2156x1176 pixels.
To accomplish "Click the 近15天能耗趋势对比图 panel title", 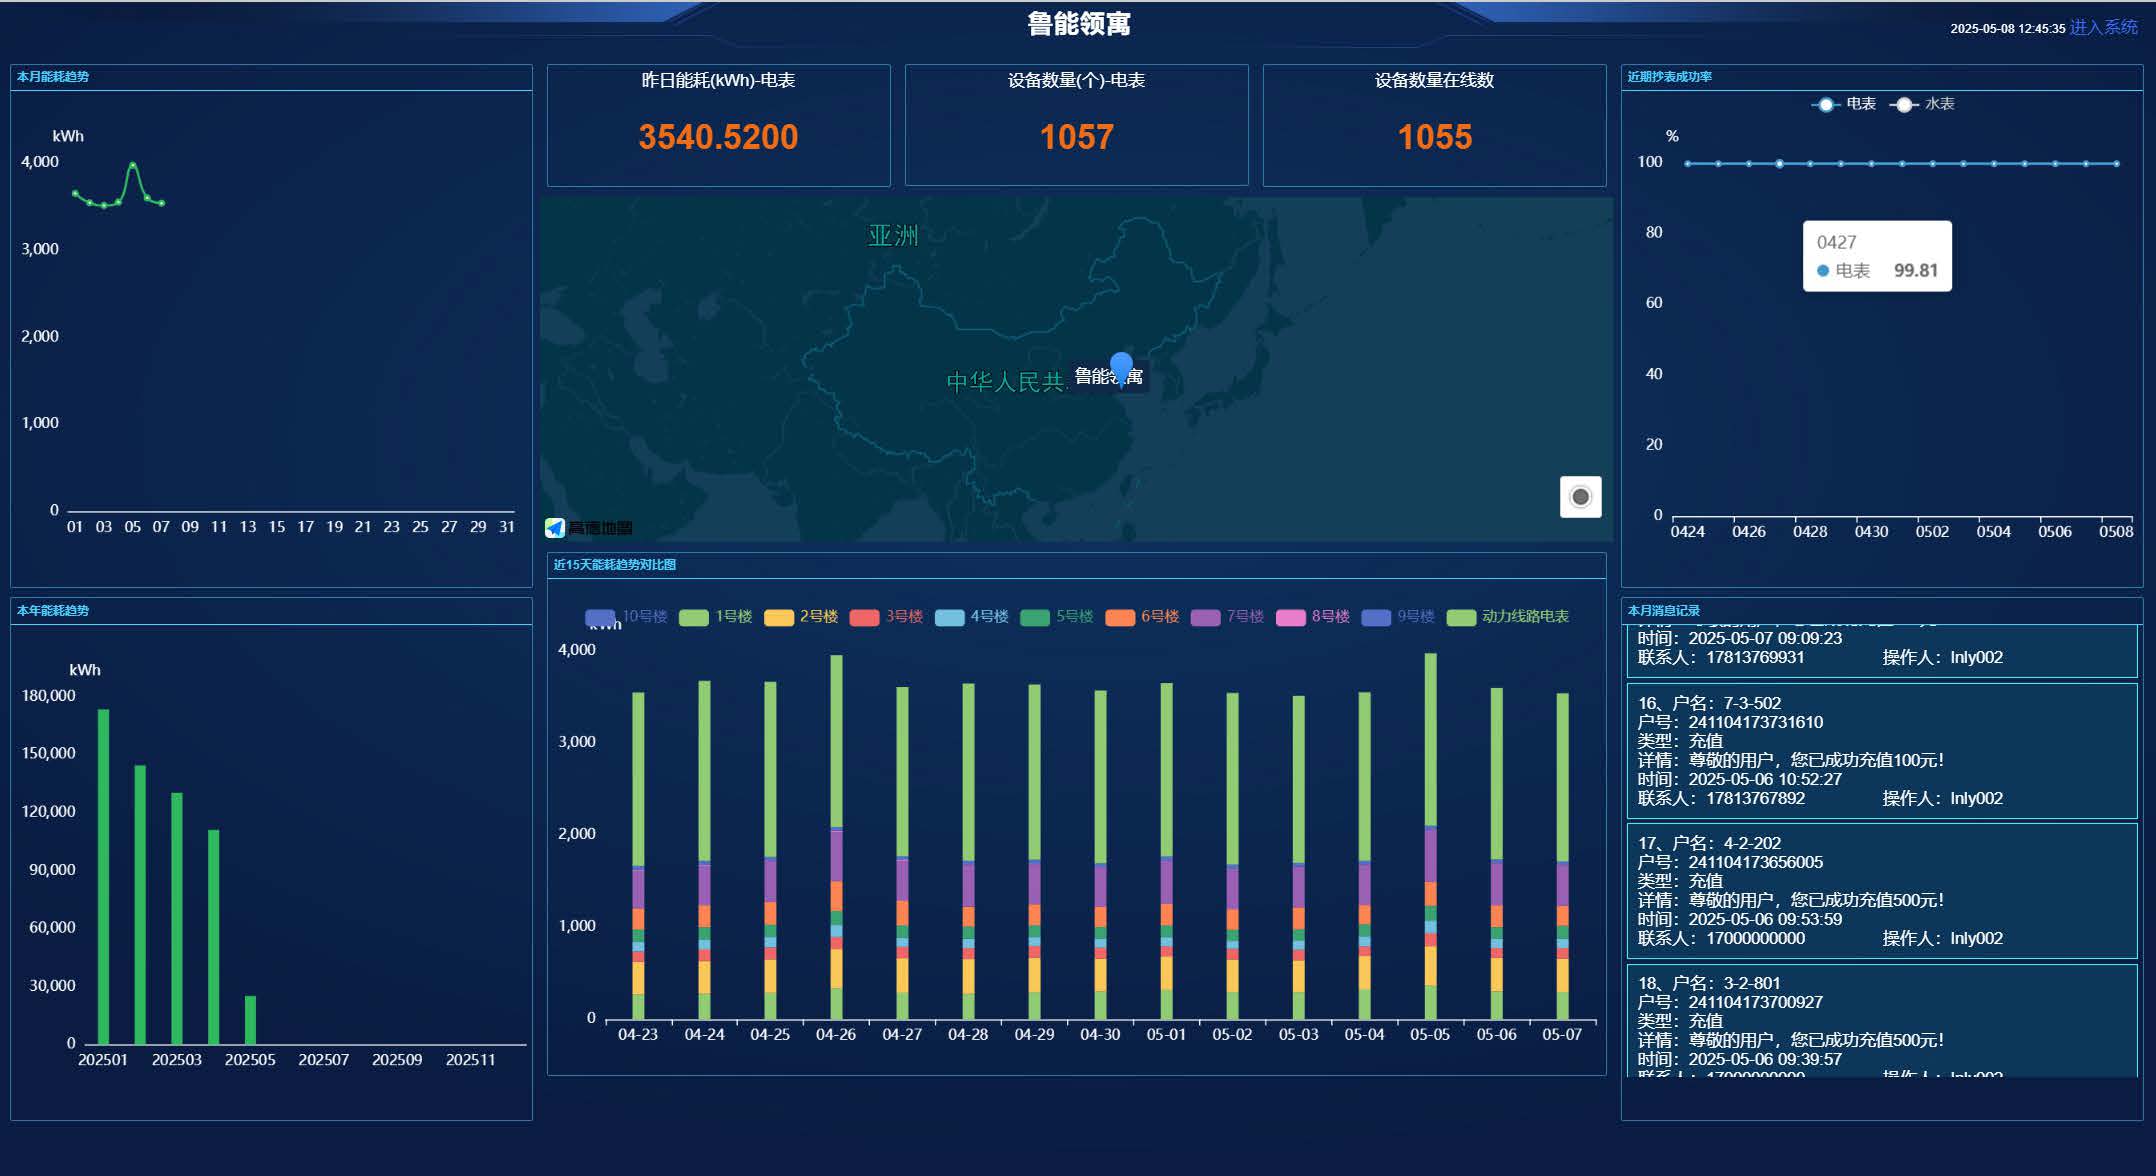I will coord(615,564).
